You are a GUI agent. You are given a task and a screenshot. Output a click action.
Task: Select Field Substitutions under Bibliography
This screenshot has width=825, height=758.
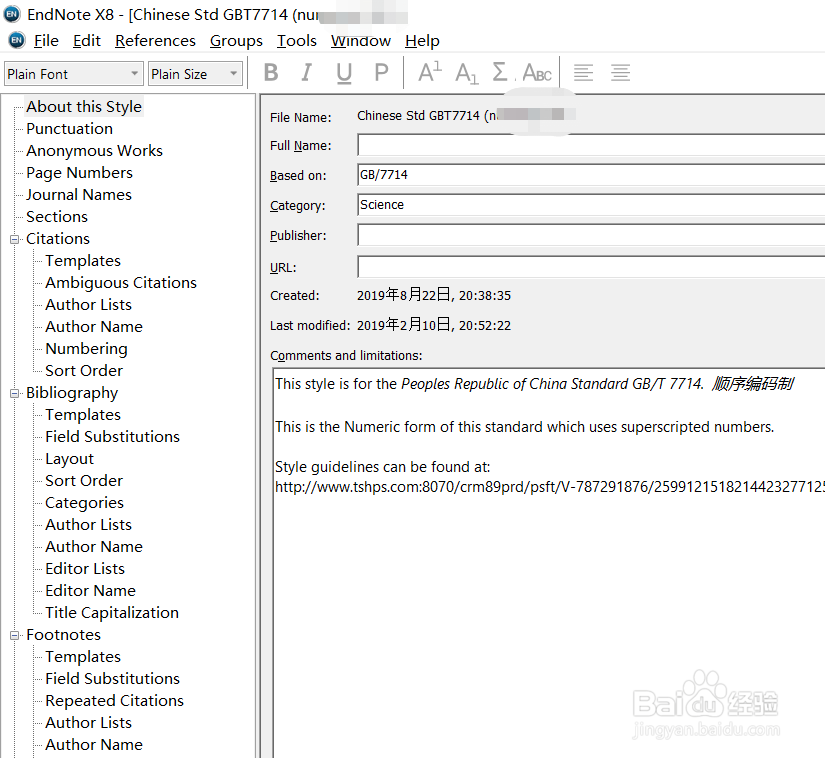(113, 437)
